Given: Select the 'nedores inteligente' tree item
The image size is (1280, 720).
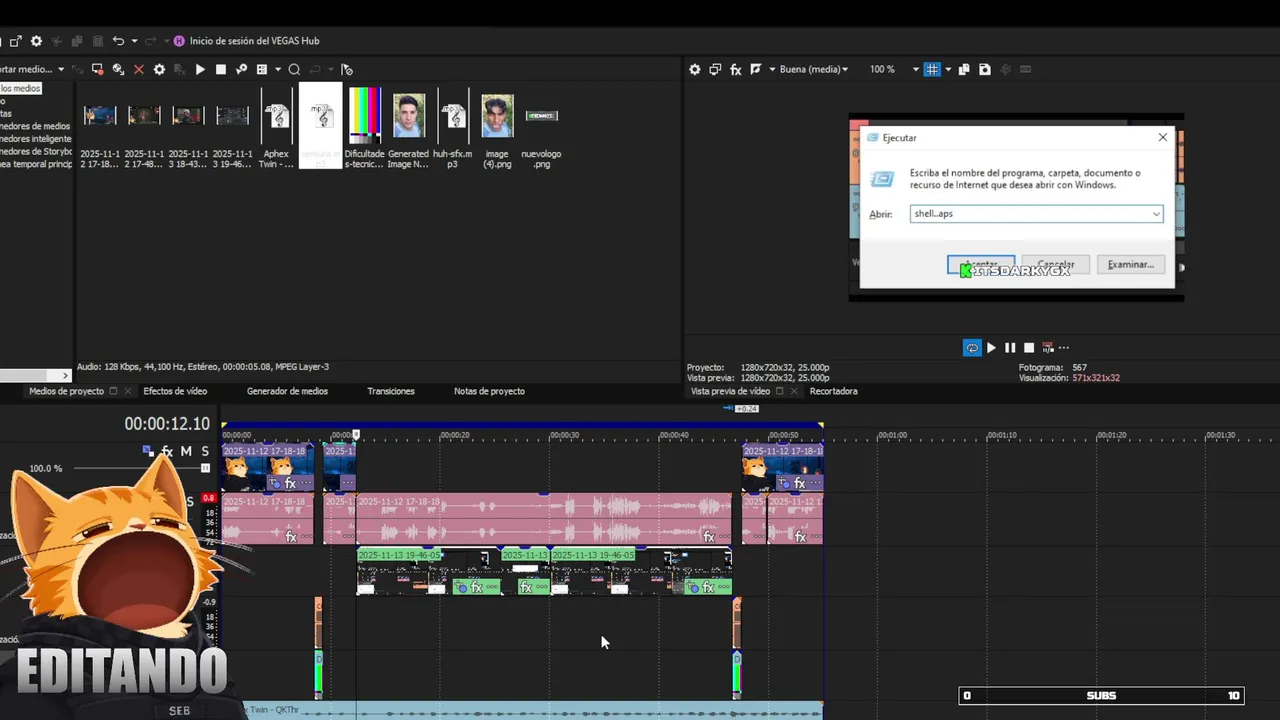Looking at the screenshot, I should [36, 139].
